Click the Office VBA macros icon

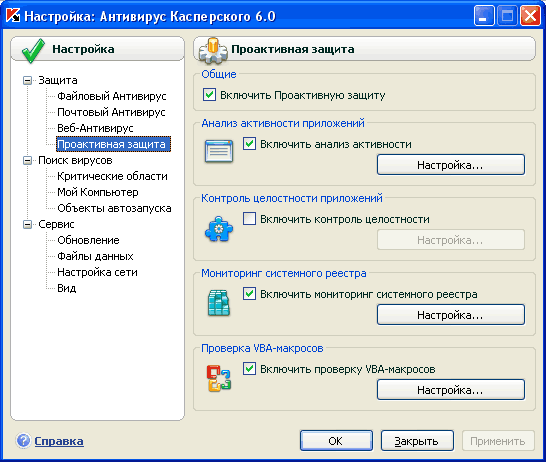point(219,378)
